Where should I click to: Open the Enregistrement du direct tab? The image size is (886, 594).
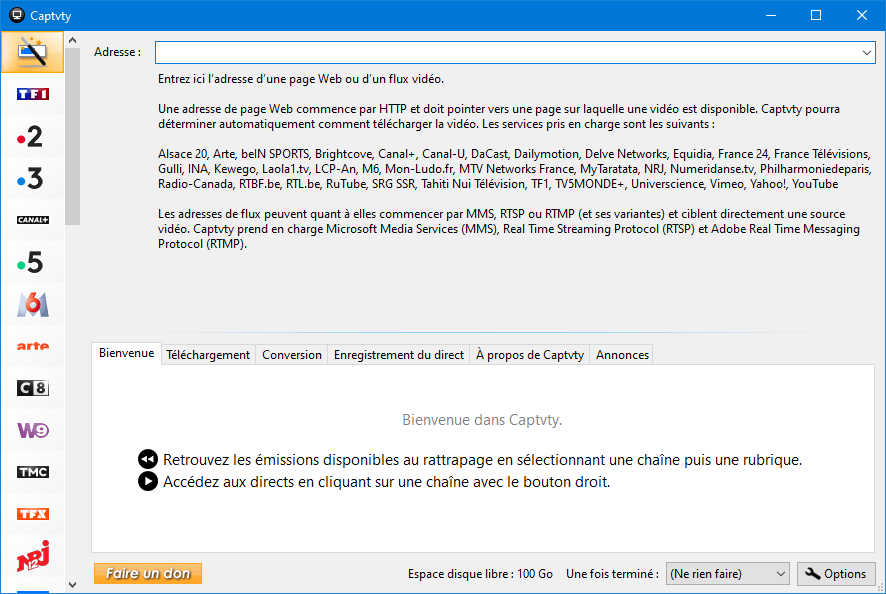click(398, 355)
